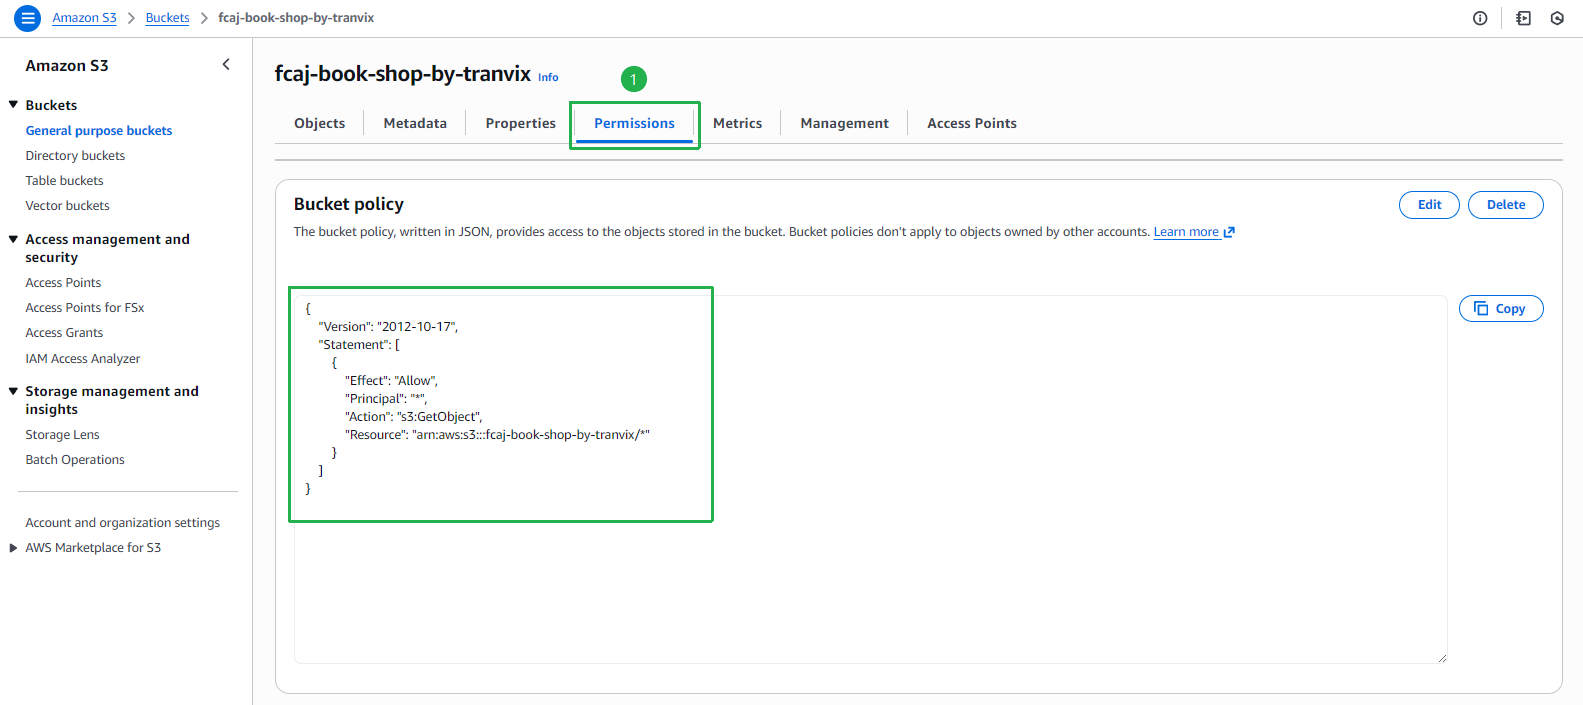Open Table buckets in sidebar
This screenshot has height=705, width=1583.
click(x=64, y=181)
